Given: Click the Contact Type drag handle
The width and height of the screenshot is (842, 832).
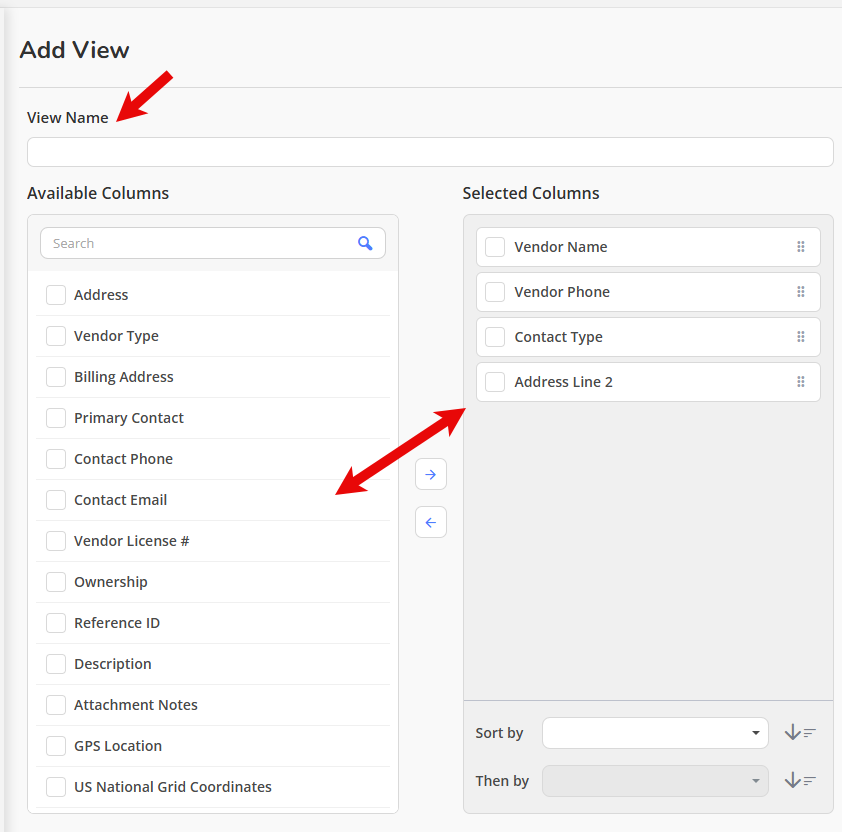Looking at the screenshot, I should 801,337.
